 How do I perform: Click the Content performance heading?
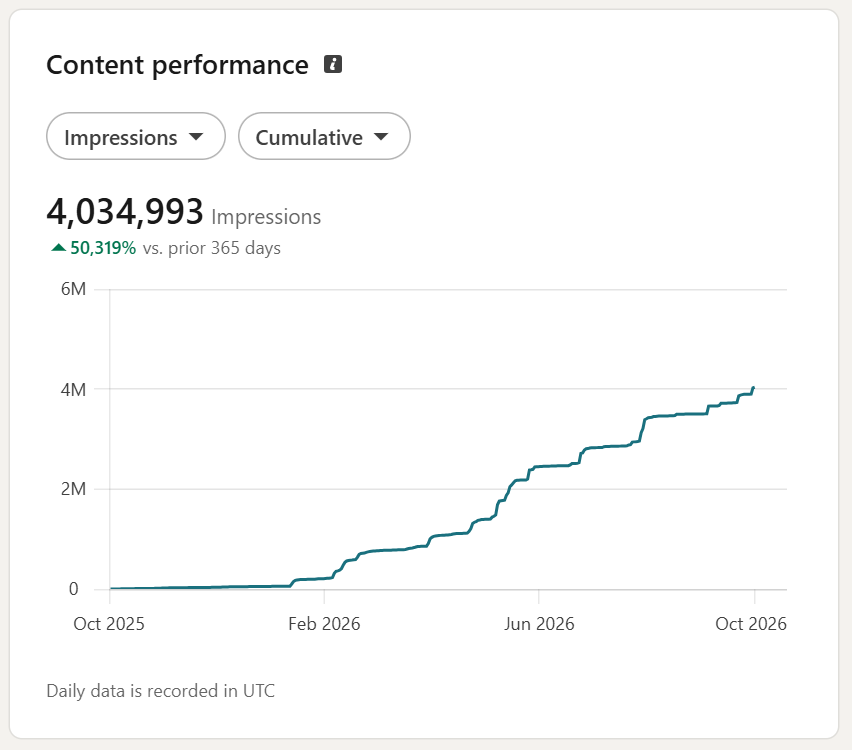pos(177,65)
